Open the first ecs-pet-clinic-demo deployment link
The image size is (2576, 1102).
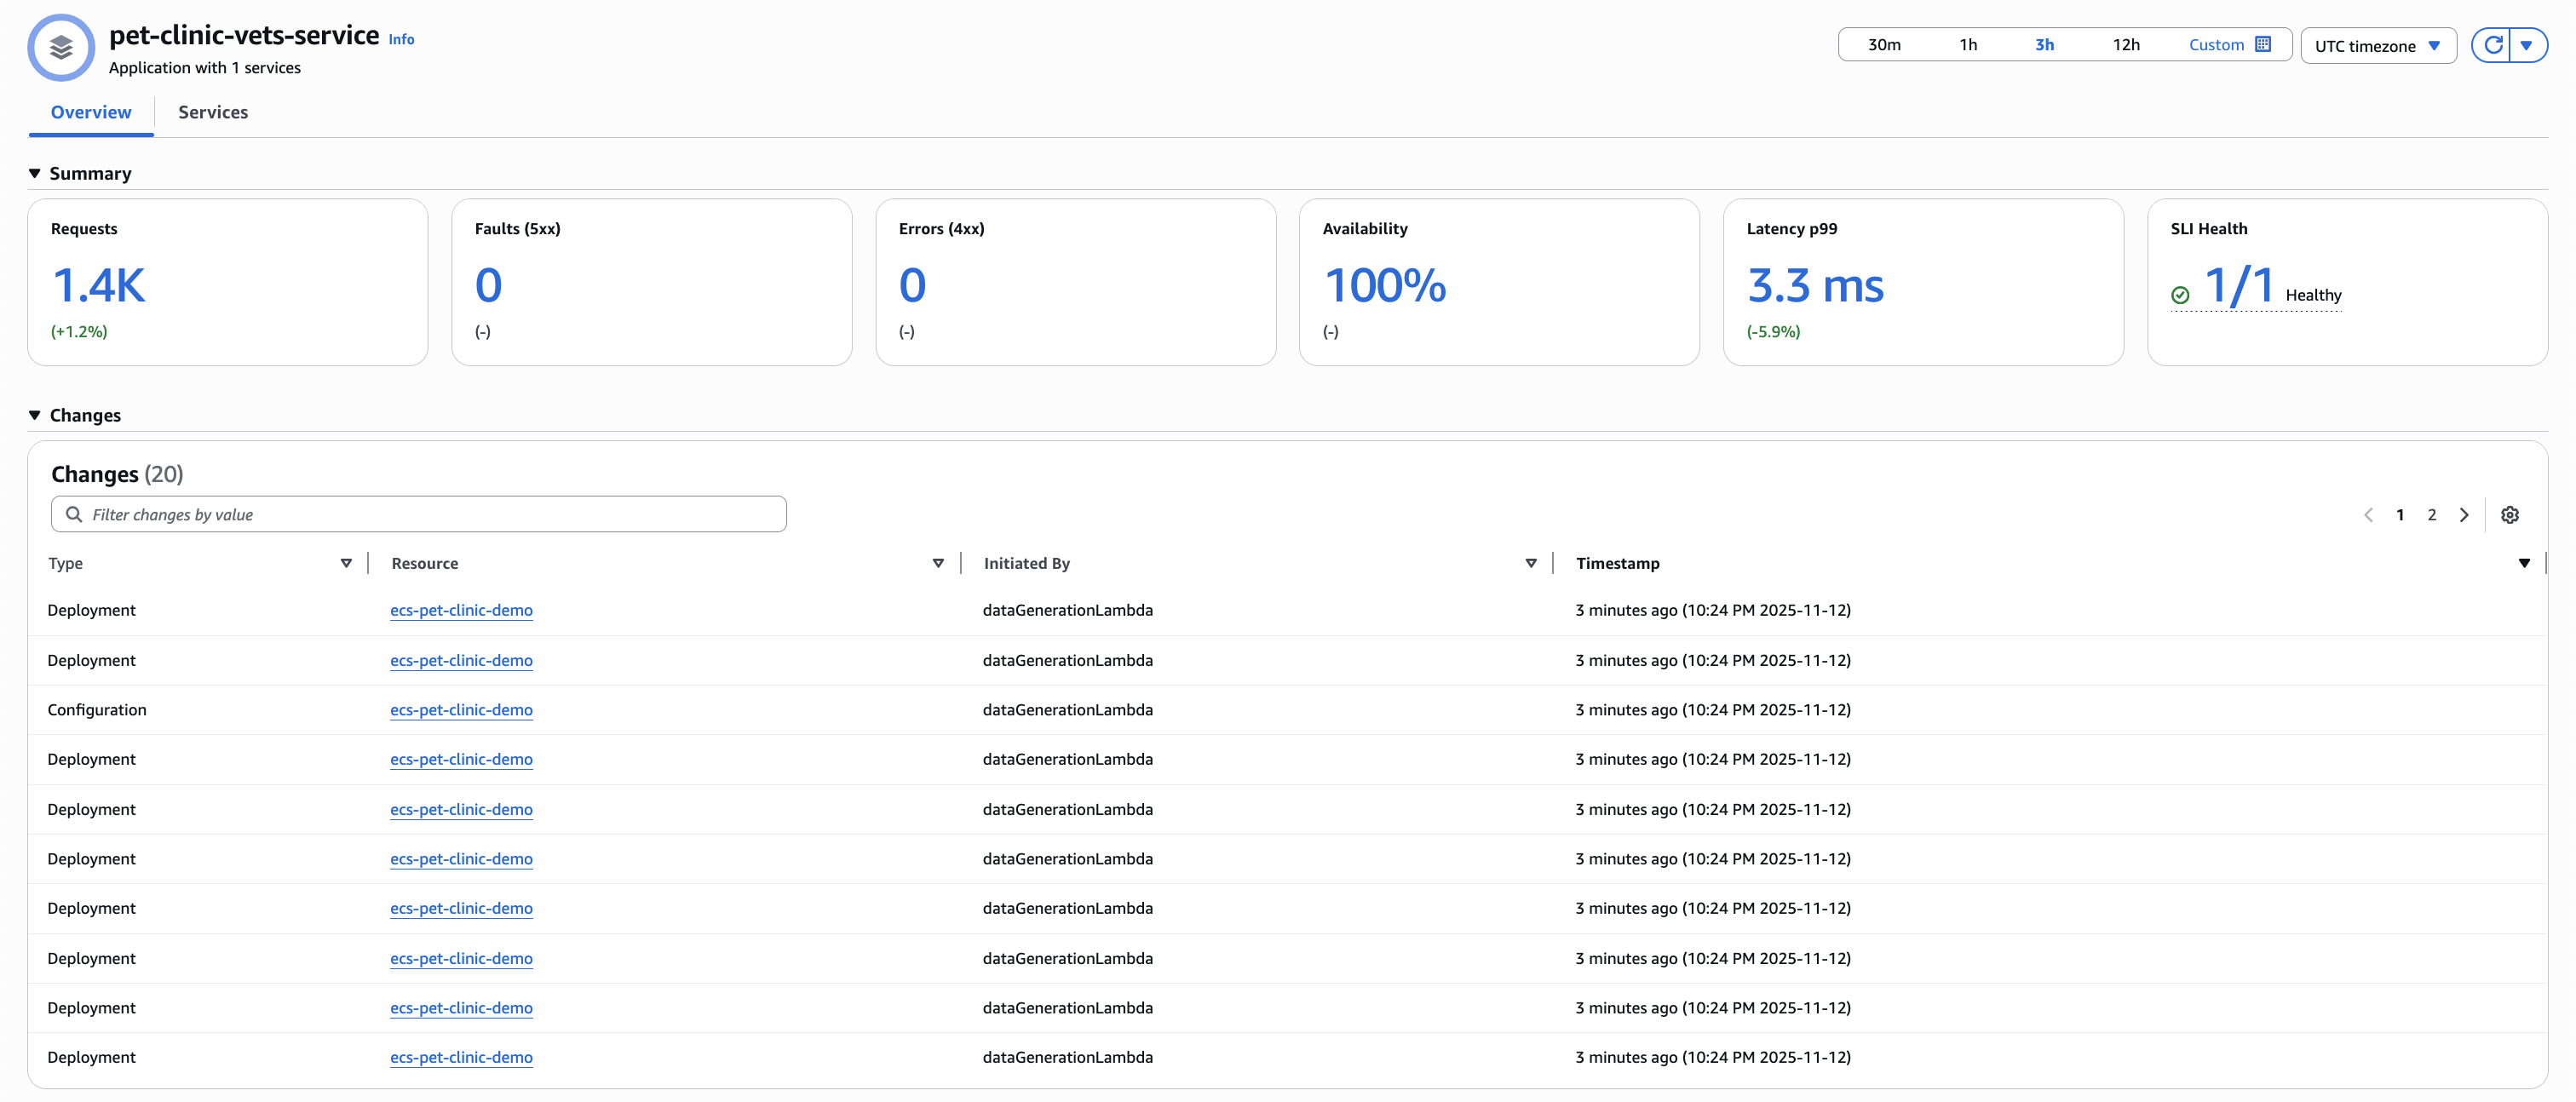point(461,610)
